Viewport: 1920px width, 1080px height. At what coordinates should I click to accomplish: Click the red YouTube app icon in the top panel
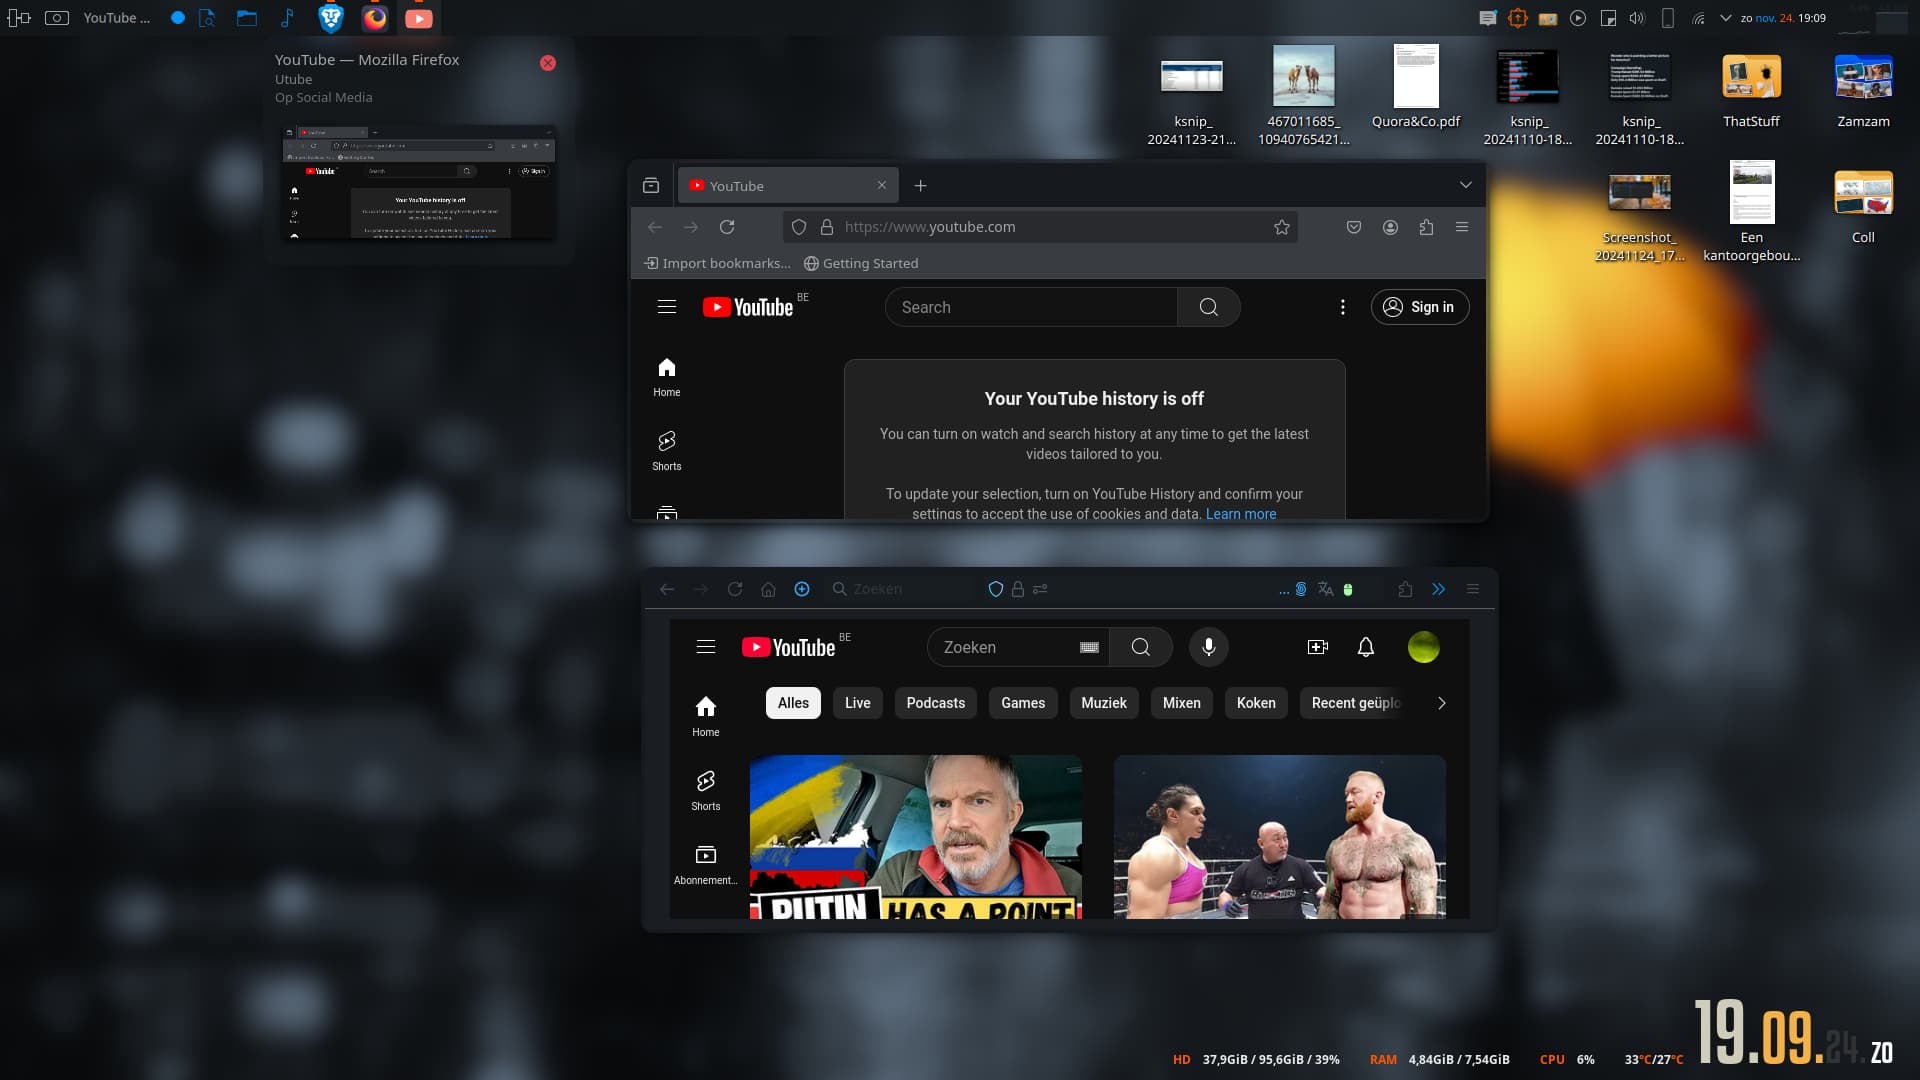point(419,18)
